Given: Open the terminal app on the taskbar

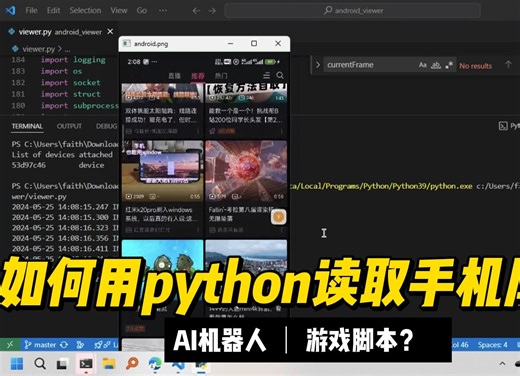Looking at the screenshot, I should 86,364.
